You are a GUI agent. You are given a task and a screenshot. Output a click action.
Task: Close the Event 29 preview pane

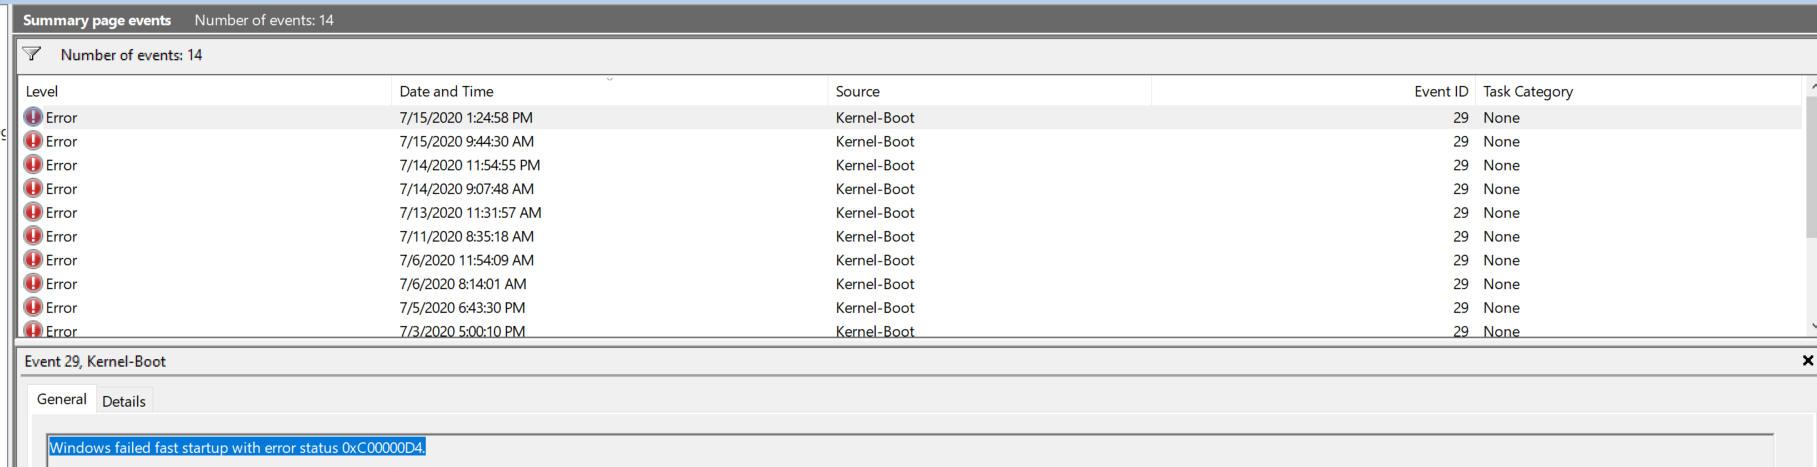pos(1807,360)
